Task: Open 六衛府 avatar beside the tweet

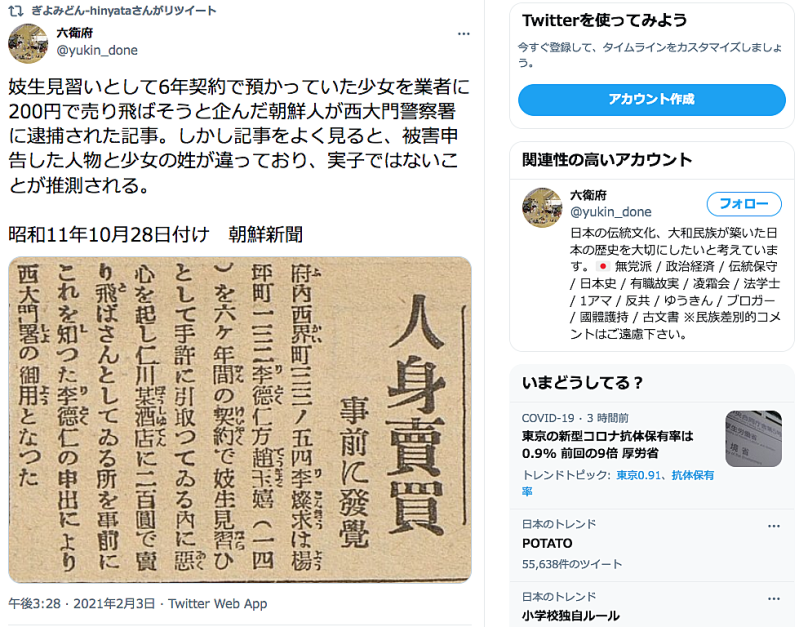Action: (x=28, y=43)
